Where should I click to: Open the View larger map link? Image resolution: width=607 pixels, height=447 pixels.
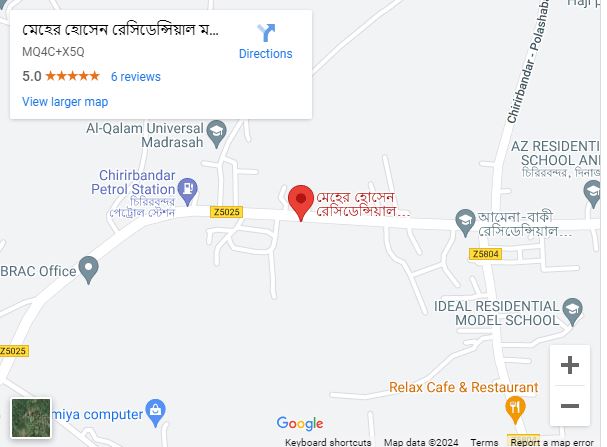click(x=65, y=102)
